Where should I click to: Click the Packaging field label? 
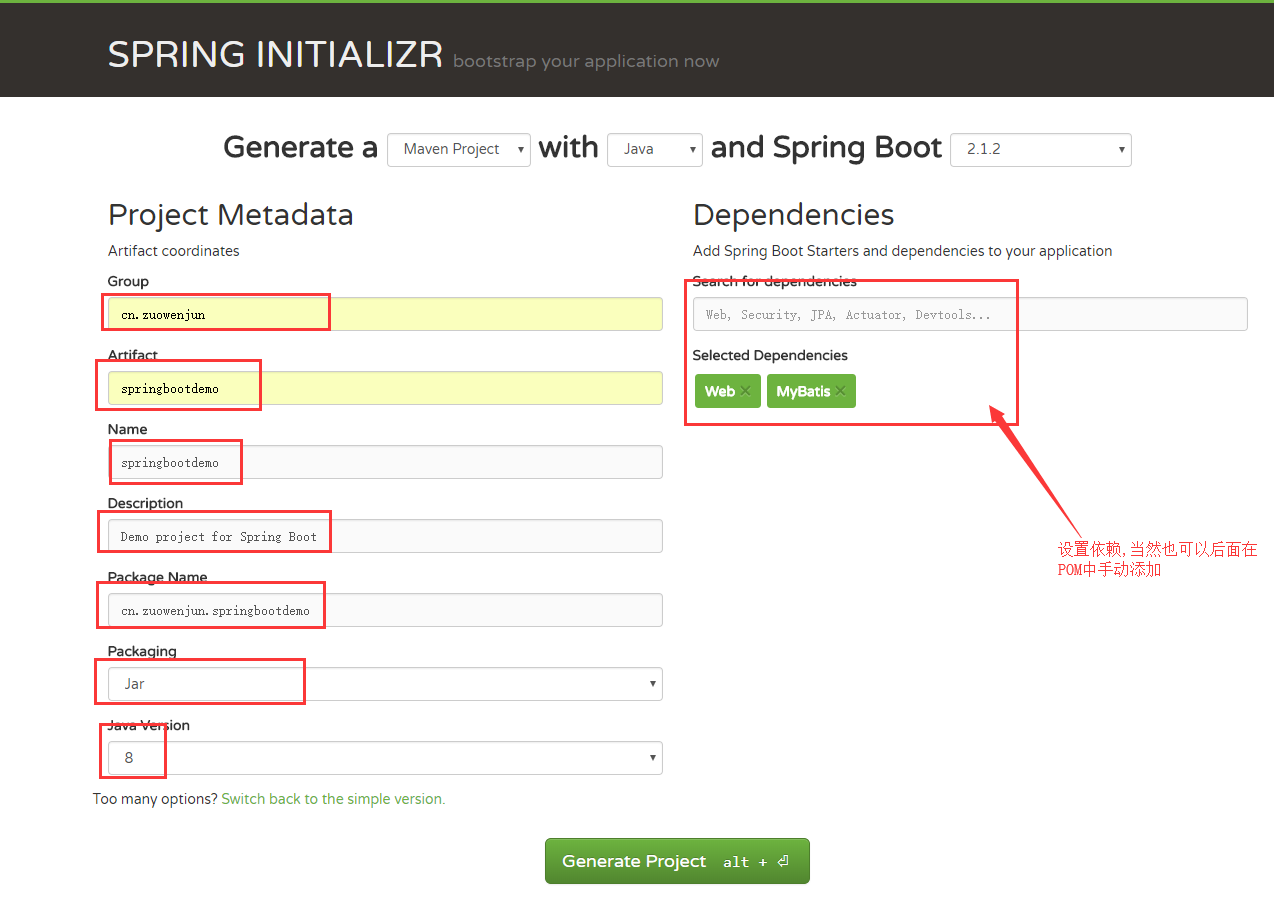point(142,651)
